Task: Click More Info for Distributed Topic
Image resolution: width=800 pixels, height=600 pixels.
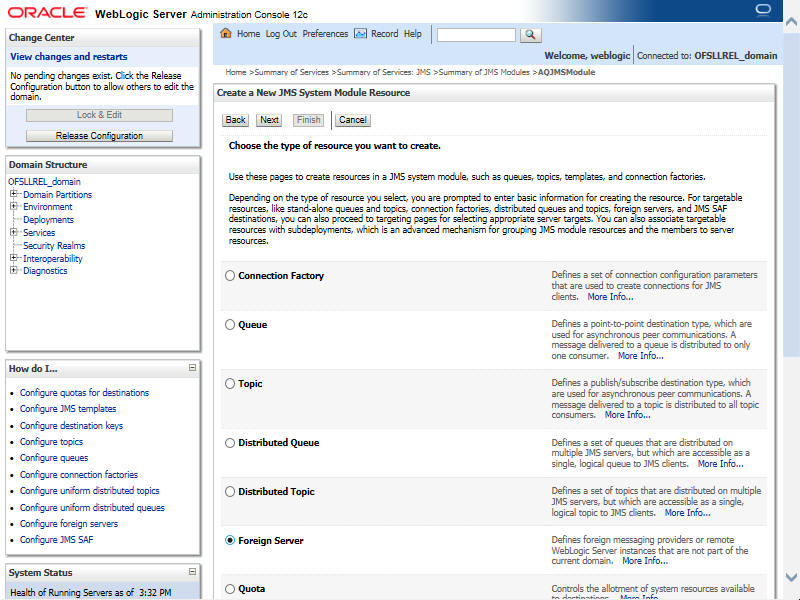Action: 687,513
